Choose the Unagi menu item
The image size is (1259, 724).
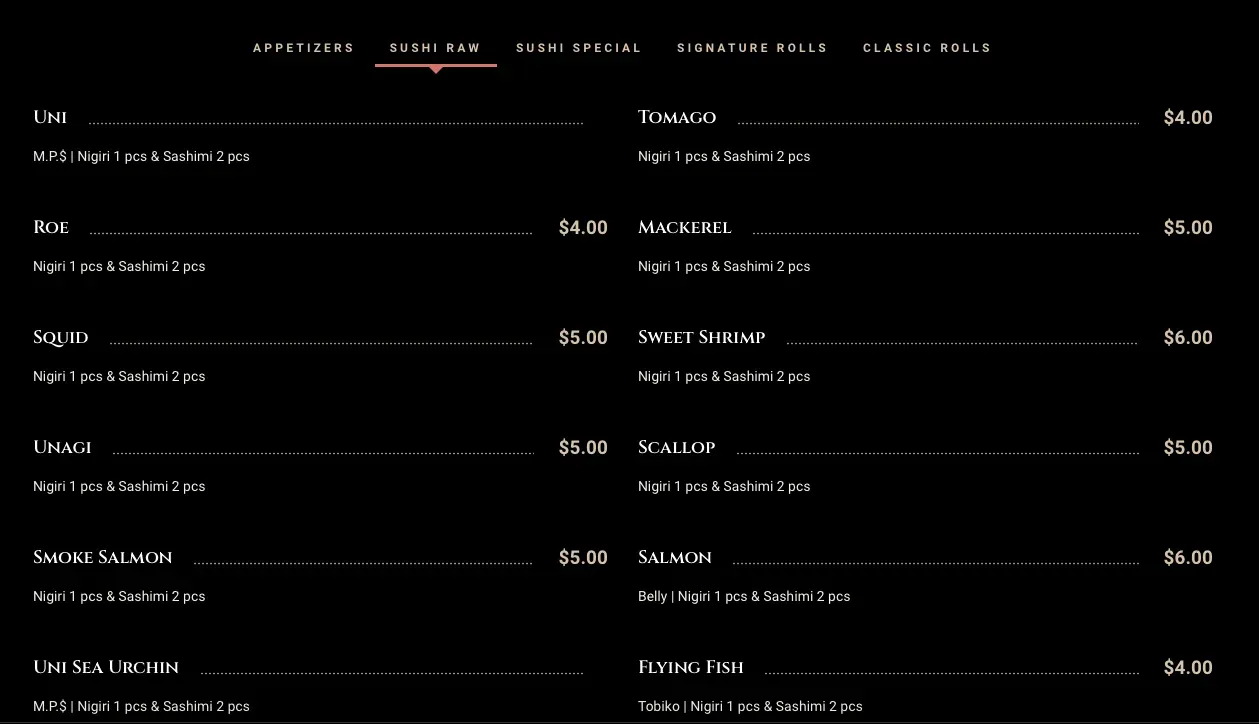pos(62,447)
